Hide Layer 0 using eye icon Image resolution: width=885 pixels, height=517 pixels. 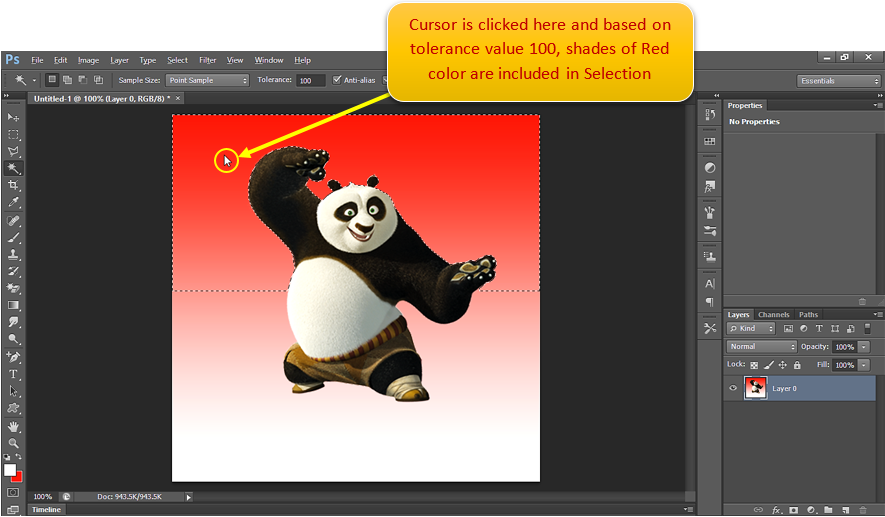[x=733, y=388]
